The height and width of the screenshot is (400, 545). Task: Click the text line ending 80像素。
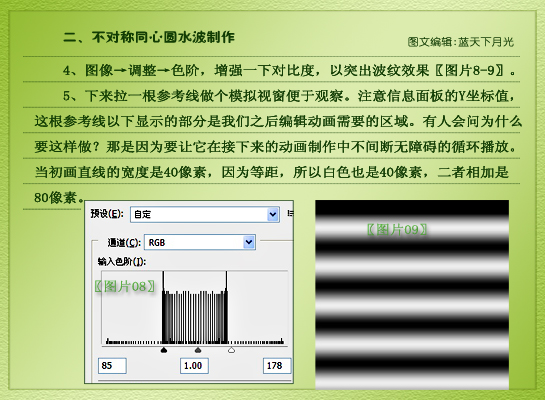point(59,198)
